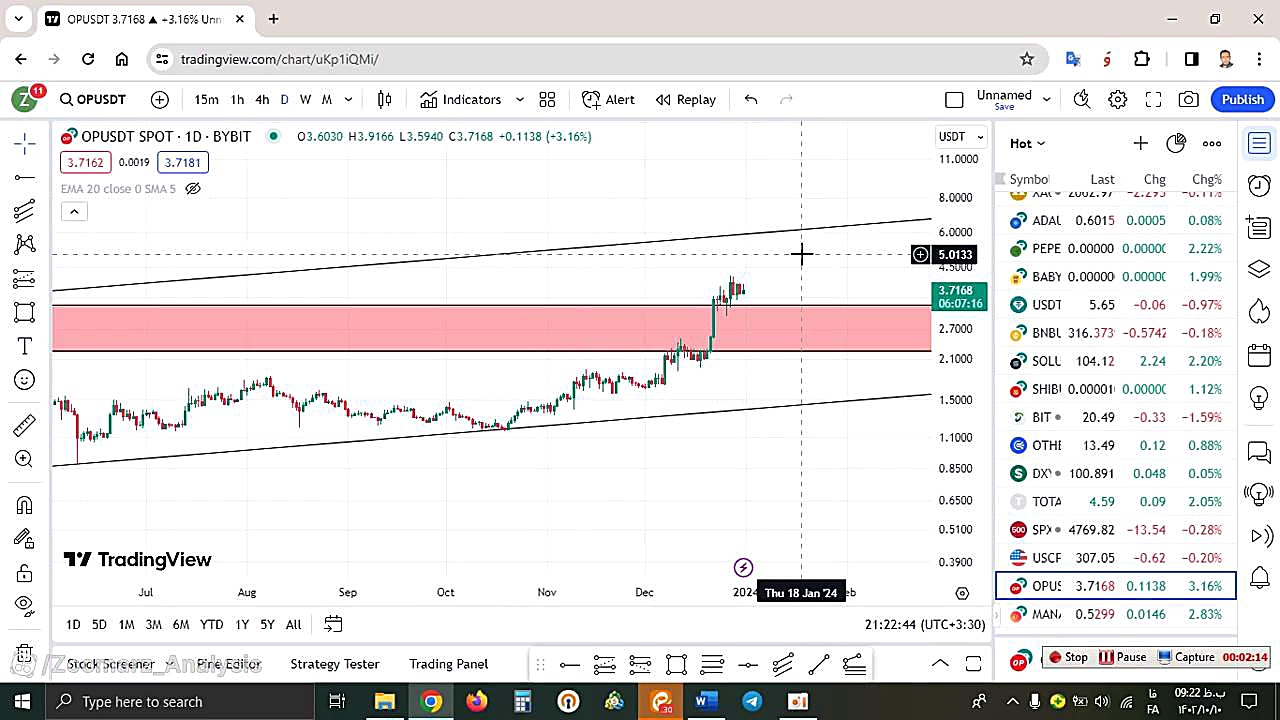Open the Fib/pitchfork tools icon
The width and height of the screenshot is (1280, 720).
tap(25, 210)
